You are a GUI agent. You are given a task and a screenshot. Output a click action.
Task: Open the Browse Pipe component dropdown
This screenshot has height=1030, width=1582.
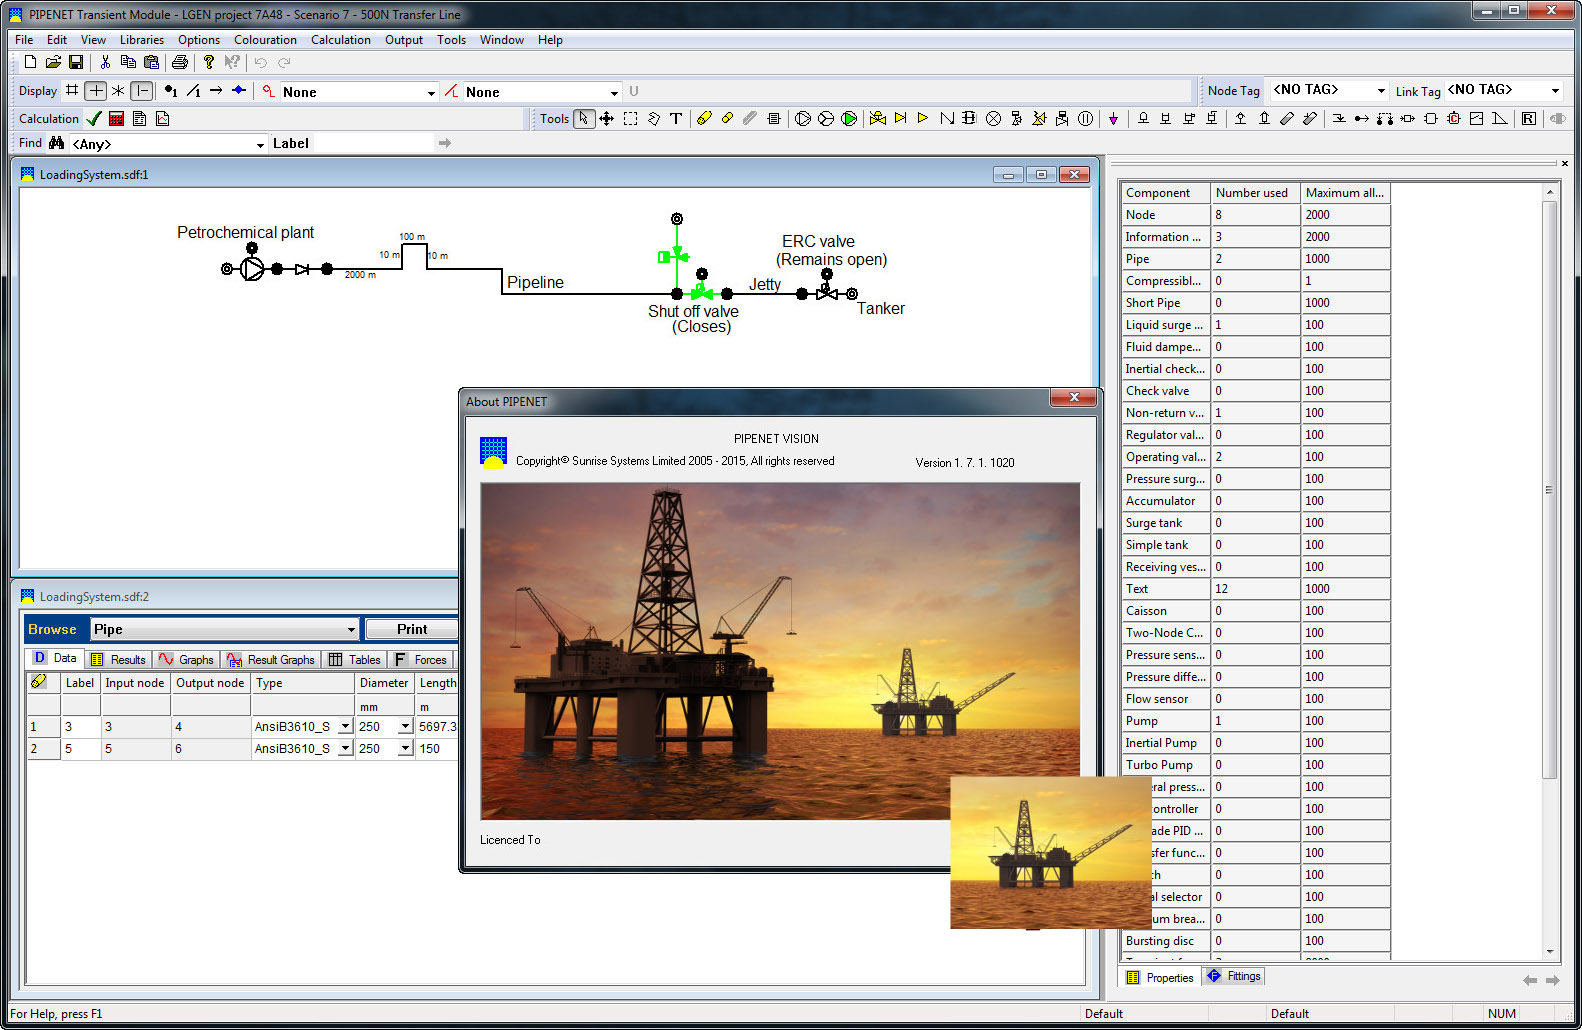[x=224, y=629]
